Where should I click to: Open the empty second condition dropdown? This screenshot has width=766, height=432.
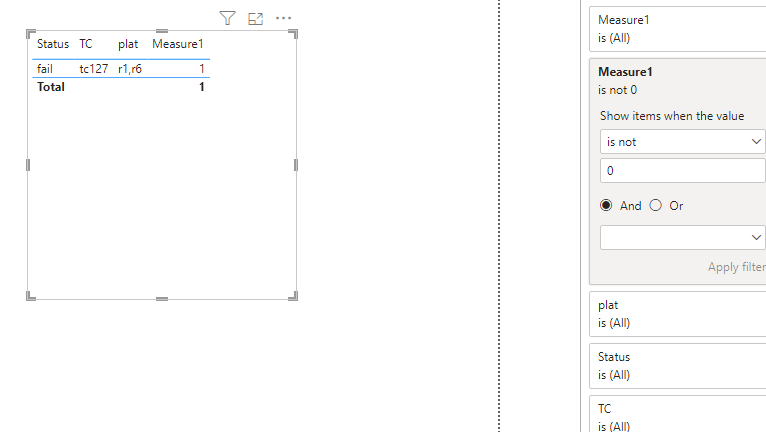pos(682,238)
